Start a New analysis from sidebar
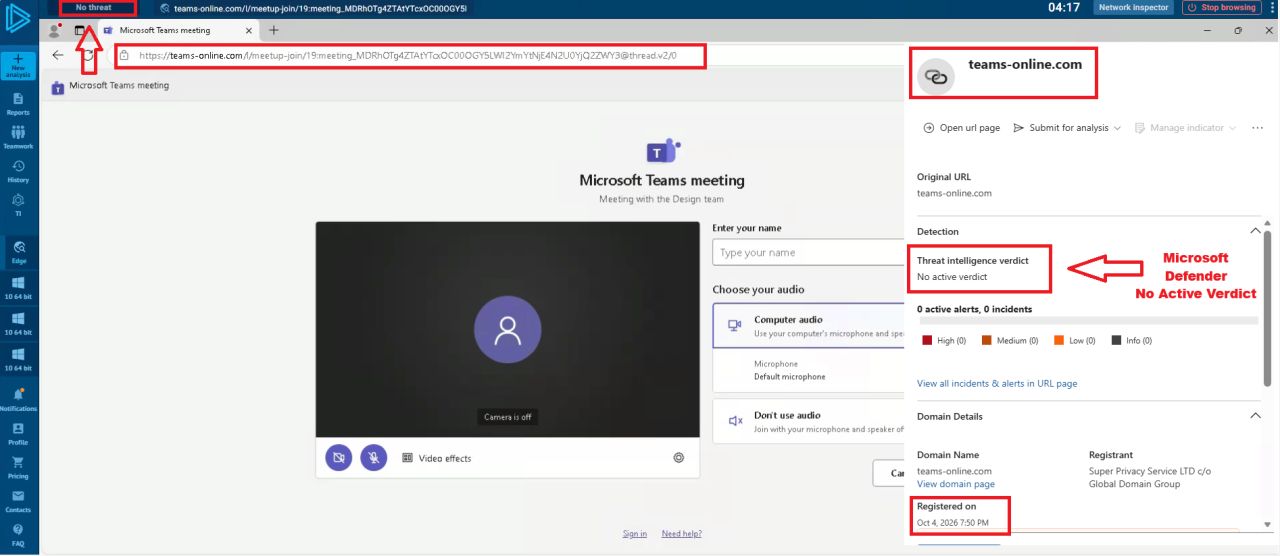 (x=18, y=66)
